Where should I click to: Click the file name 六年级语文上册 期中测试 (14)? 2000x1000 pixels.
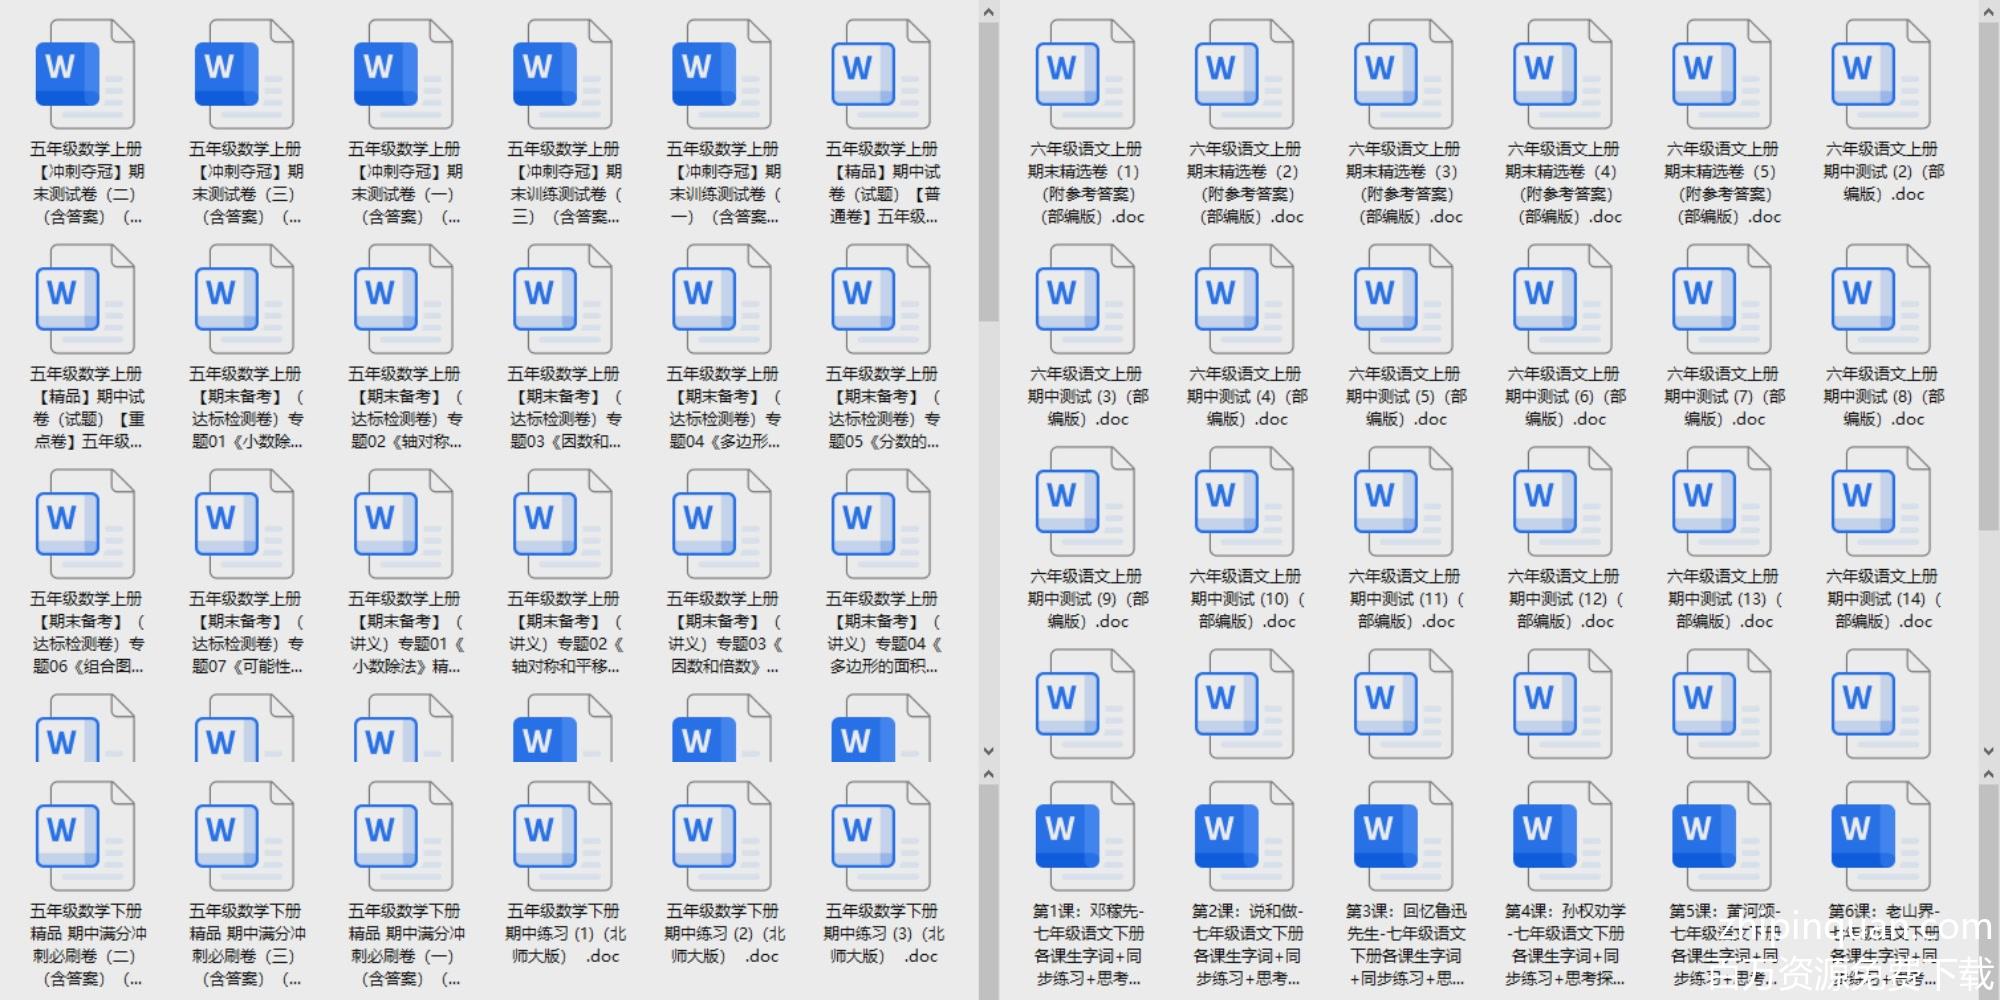[x=1882, y=599]
